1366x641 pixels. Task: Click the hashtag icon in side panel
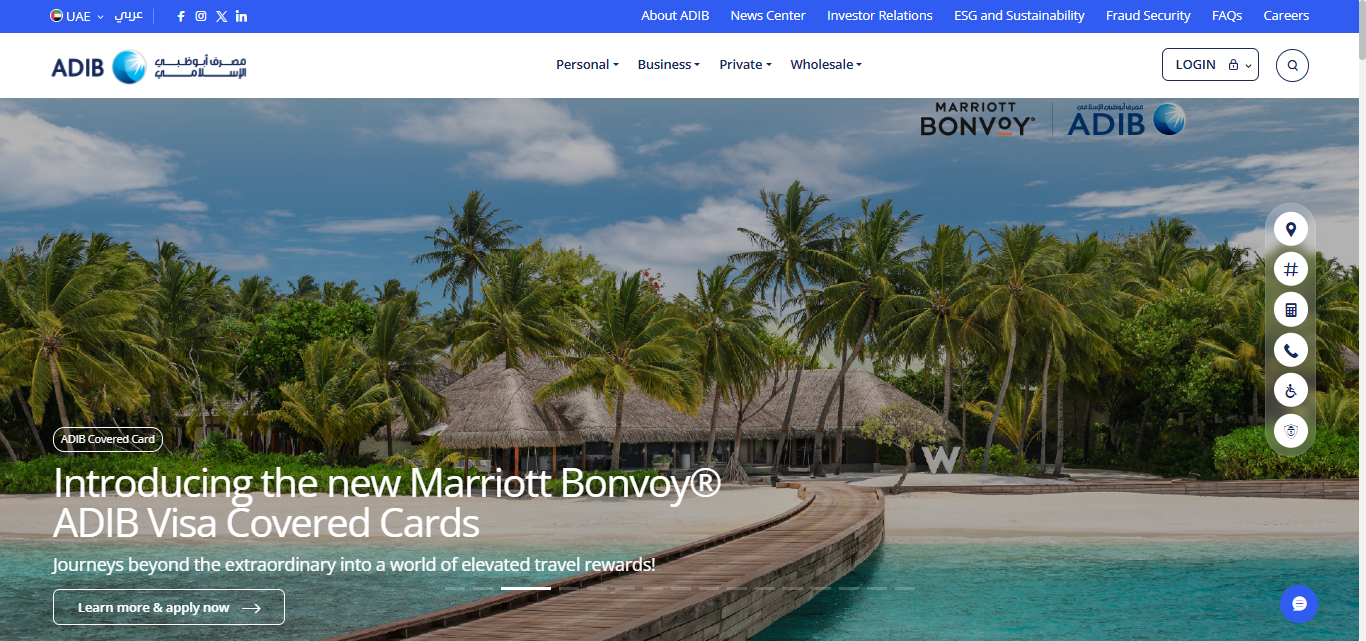[1291, 270]
